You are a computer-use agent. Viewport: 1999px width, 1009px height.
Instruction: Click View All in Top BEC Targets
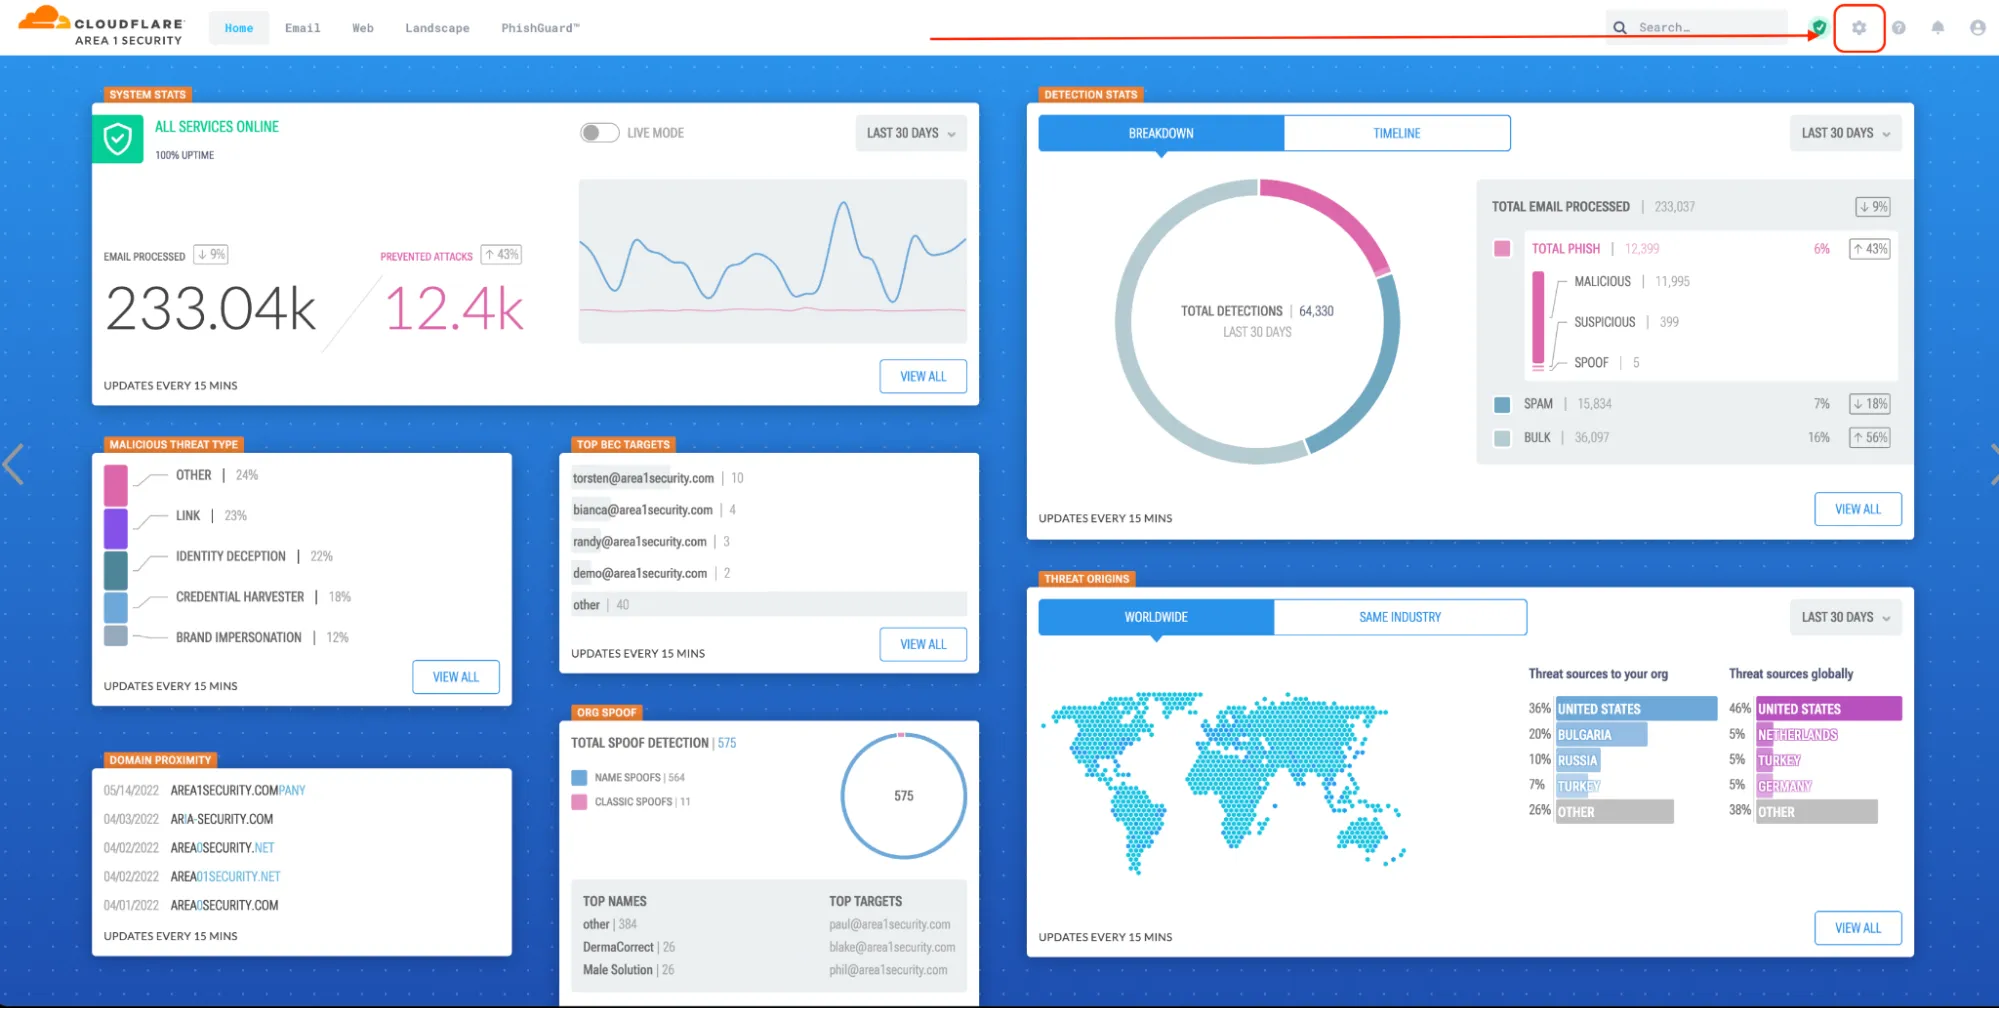(922, 644)
